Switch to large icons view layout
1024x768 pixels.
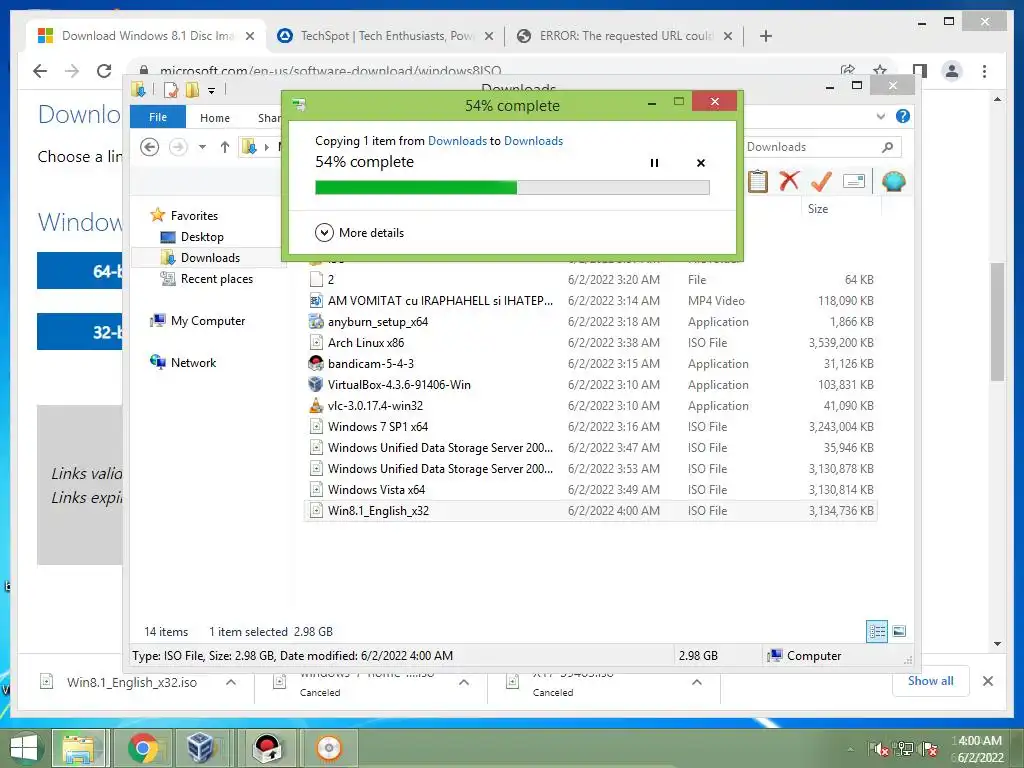(899, 631)
